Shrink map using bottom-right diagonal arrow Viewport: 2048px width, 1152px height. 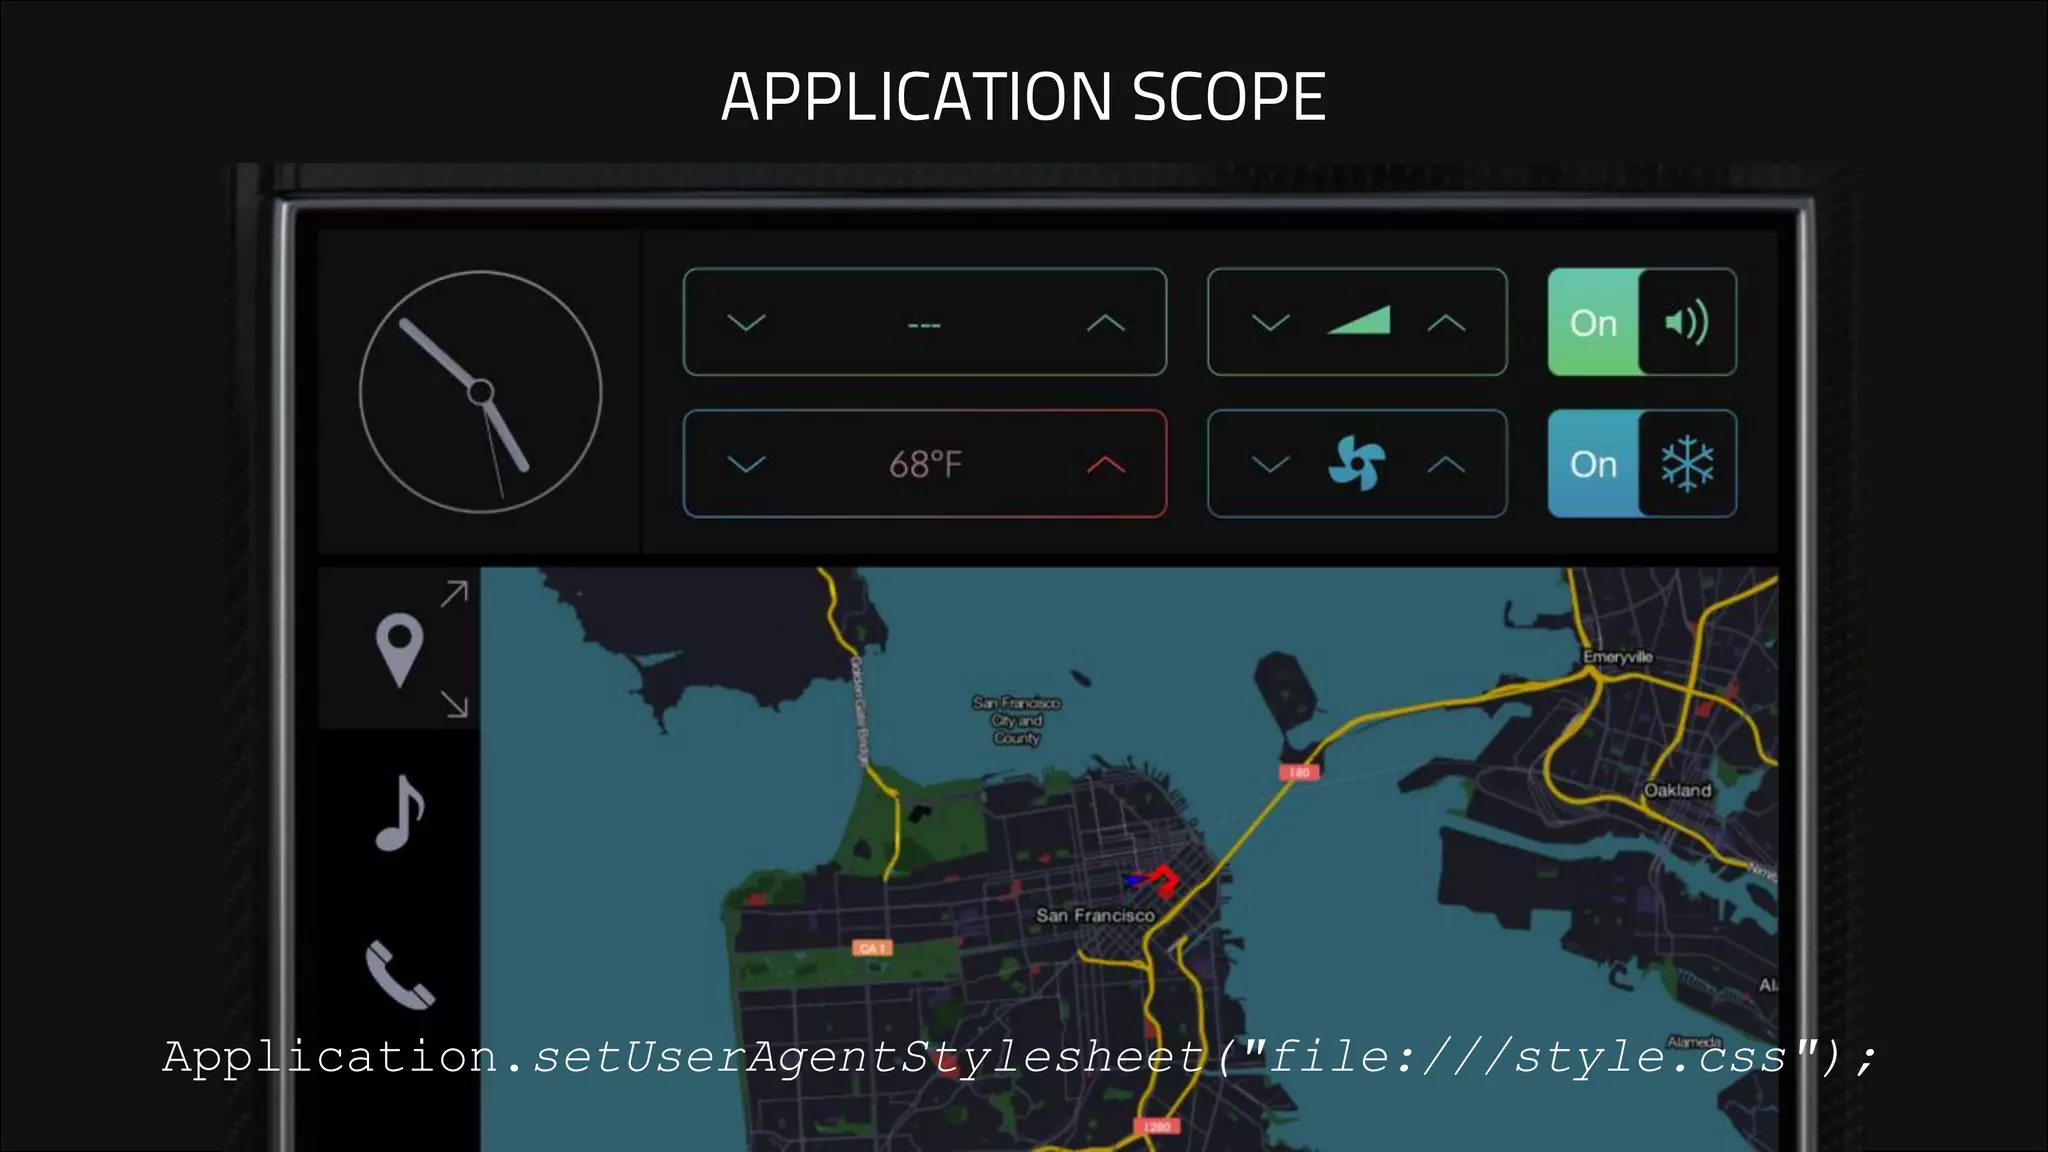[455, 705]
